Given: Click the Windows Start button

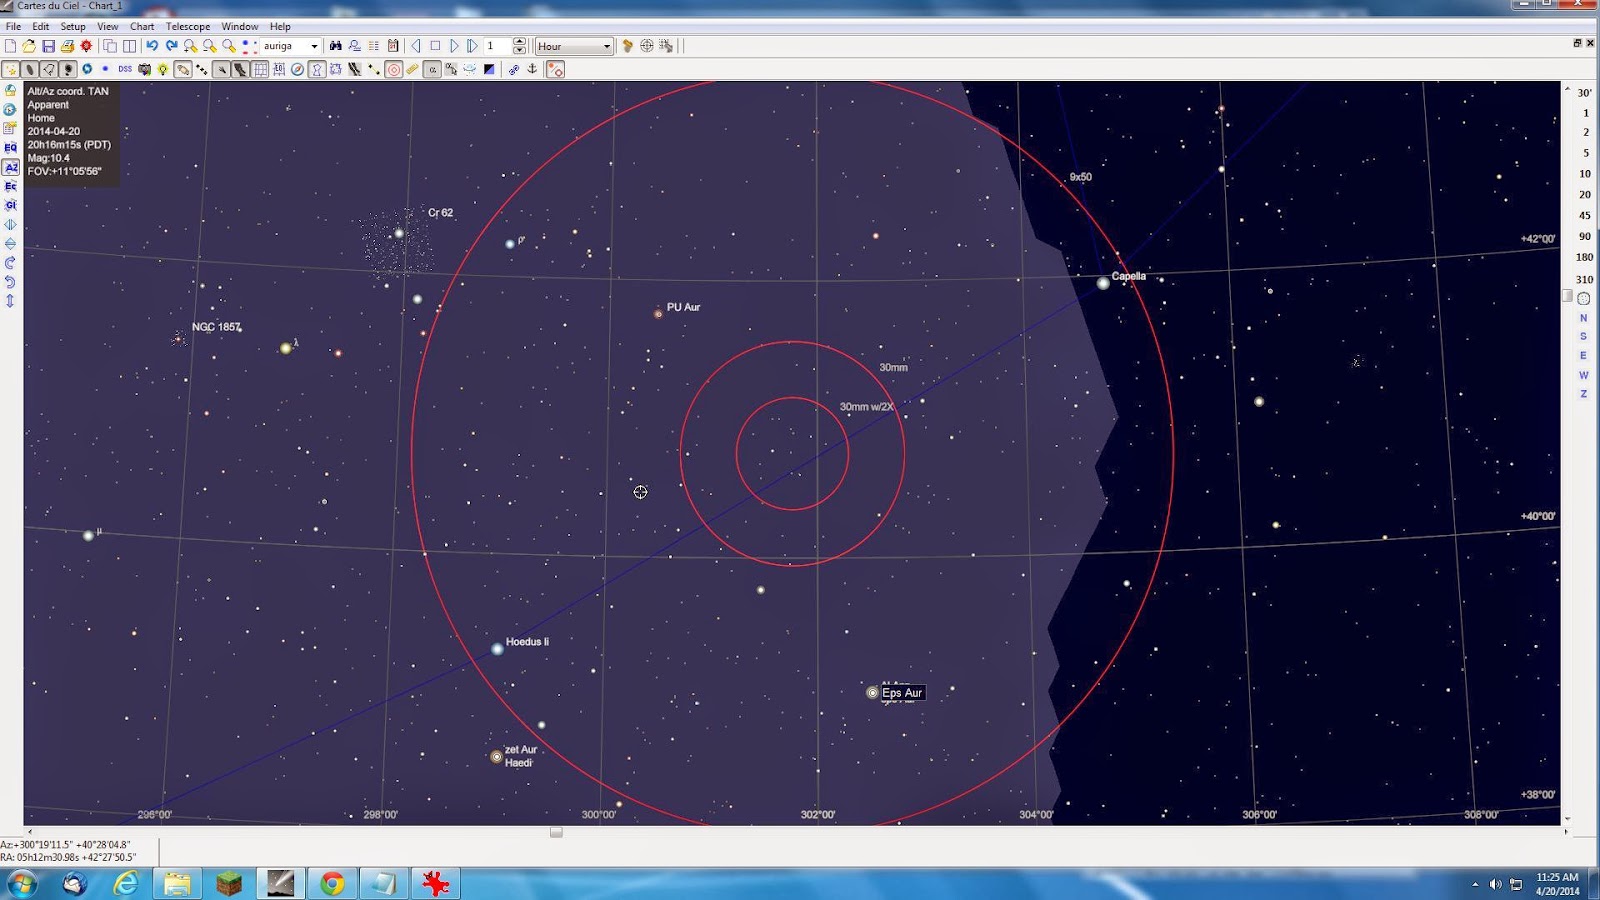Looking at the screenshot, I should 21,883.
